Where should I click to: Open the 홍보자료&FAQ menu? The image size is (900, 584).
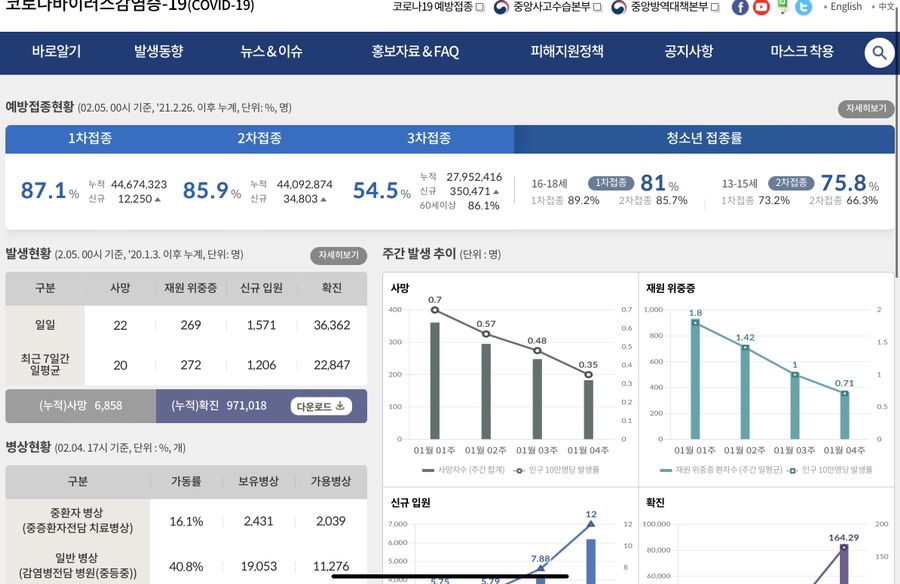[x=415, y=51]
